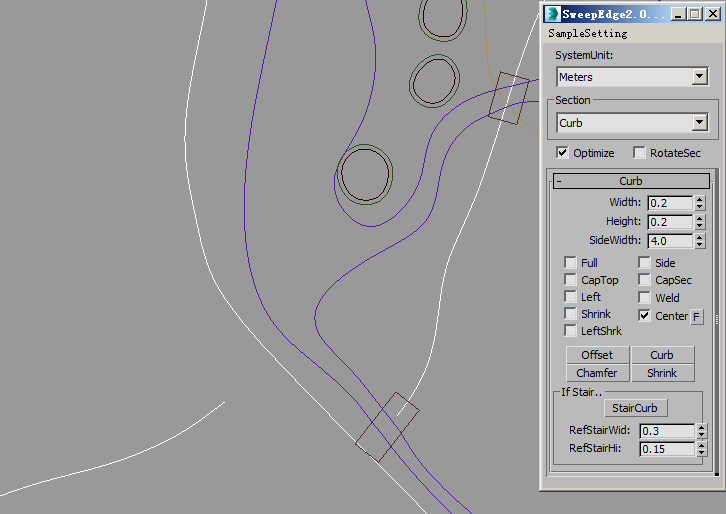Click the SweepEdge title bar app icon
The width and height of the screenshot is (726, 514).
point(551,14)
